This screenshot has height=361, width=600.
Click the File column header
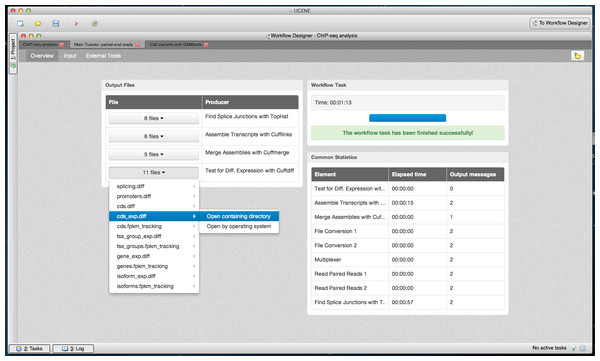153,102
